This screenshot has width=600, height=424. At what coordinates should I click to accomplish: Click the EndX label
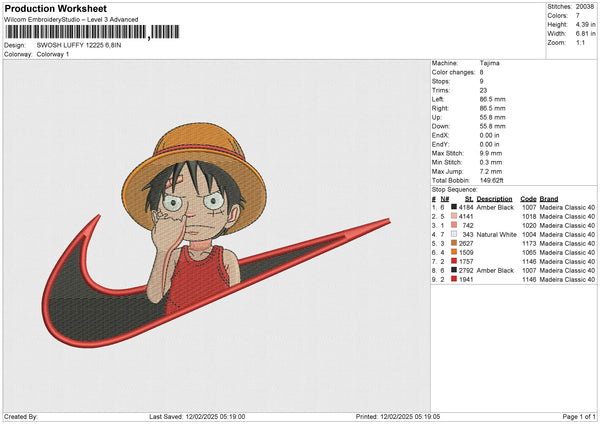tap(440, 135)
